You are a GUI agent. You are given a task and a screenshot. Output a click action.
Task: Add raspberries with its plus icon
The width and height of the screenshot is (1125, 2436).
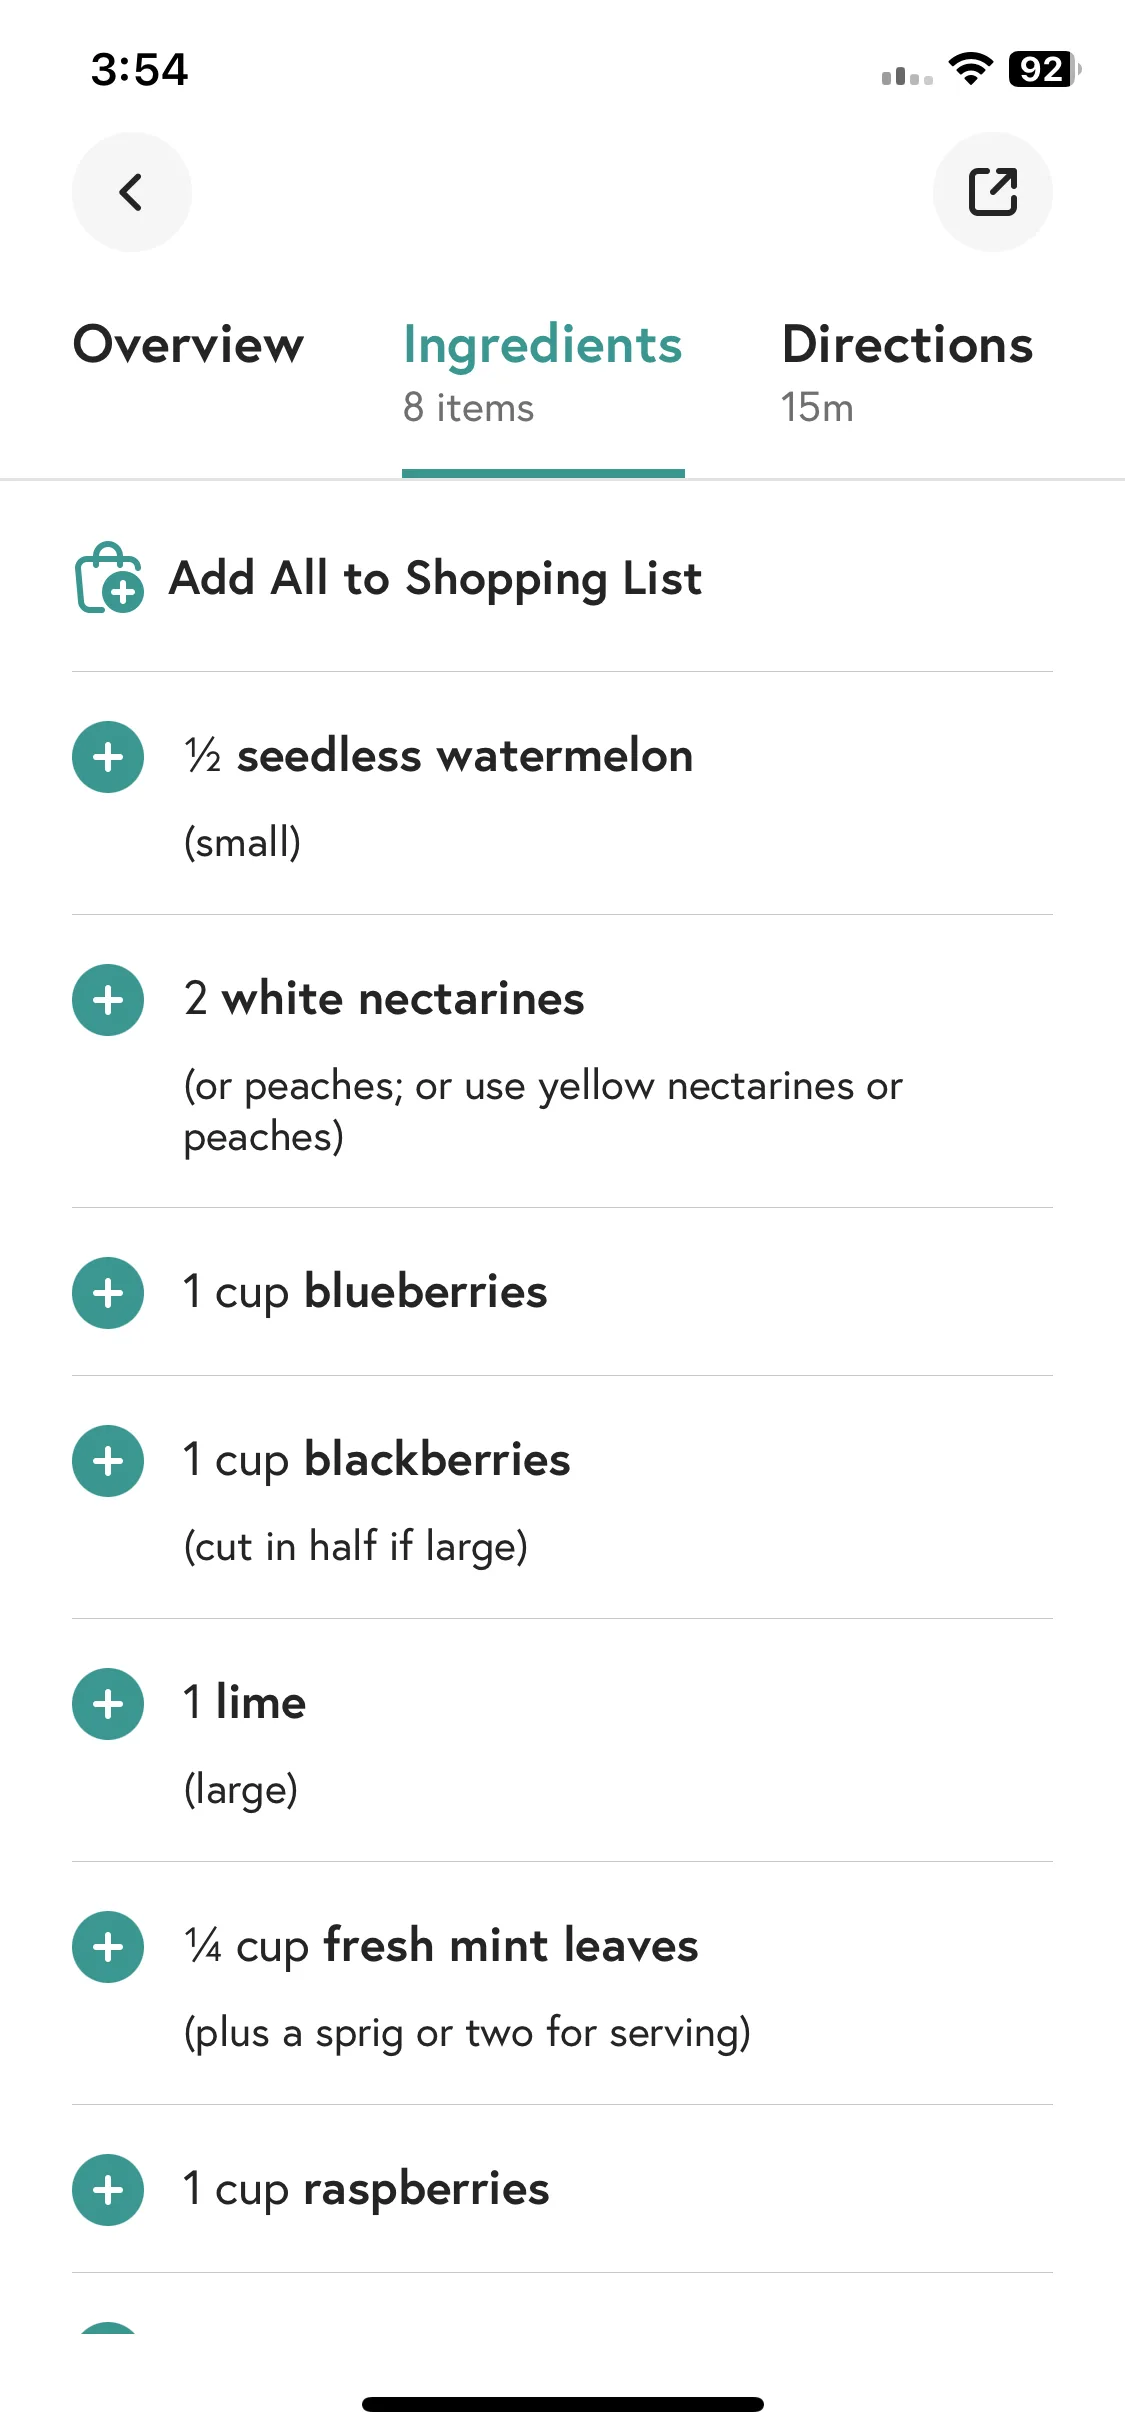click(108, 2190)
